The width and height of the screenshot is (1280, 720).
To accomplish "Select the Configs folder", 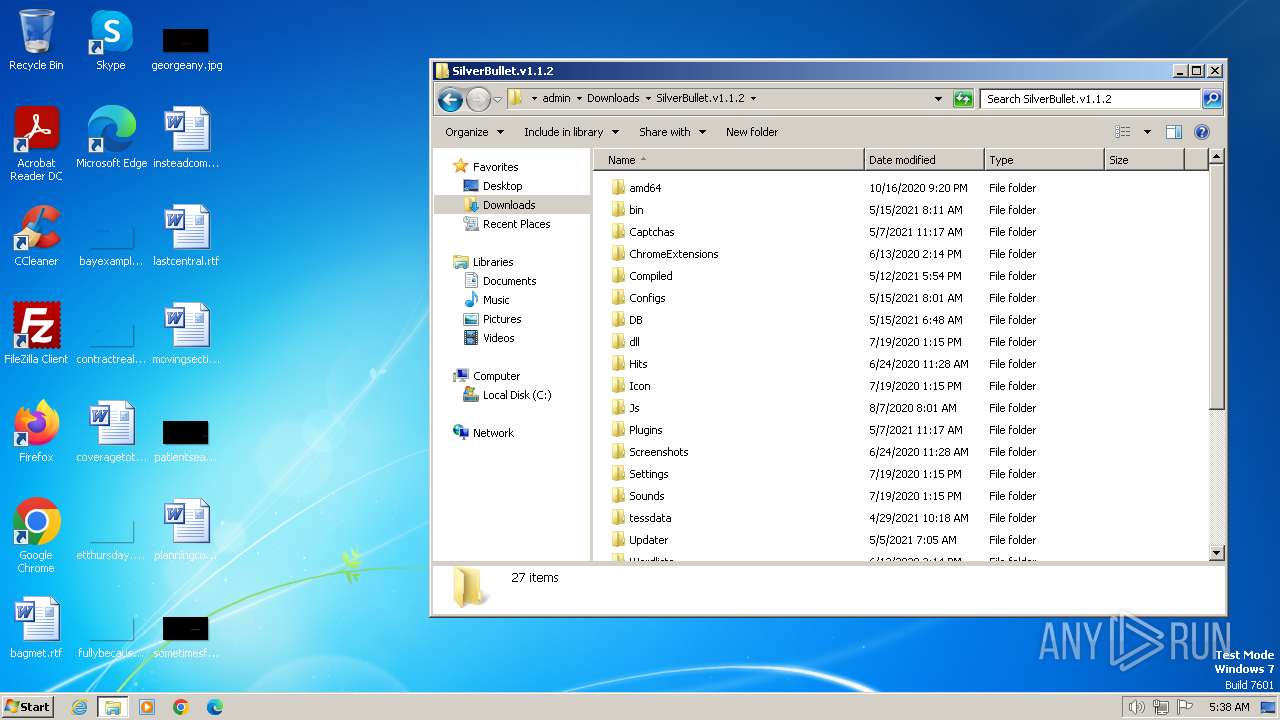I will coord(647,298).
